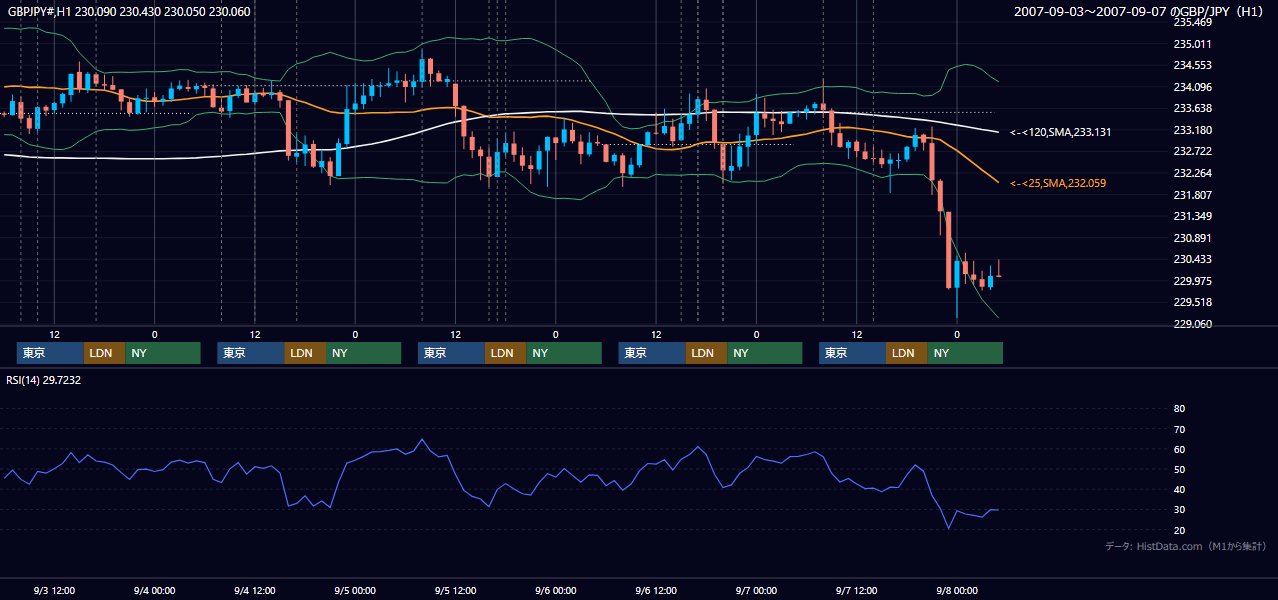
Task: Click price axis label 233.638
Action: coord(1192,109)
